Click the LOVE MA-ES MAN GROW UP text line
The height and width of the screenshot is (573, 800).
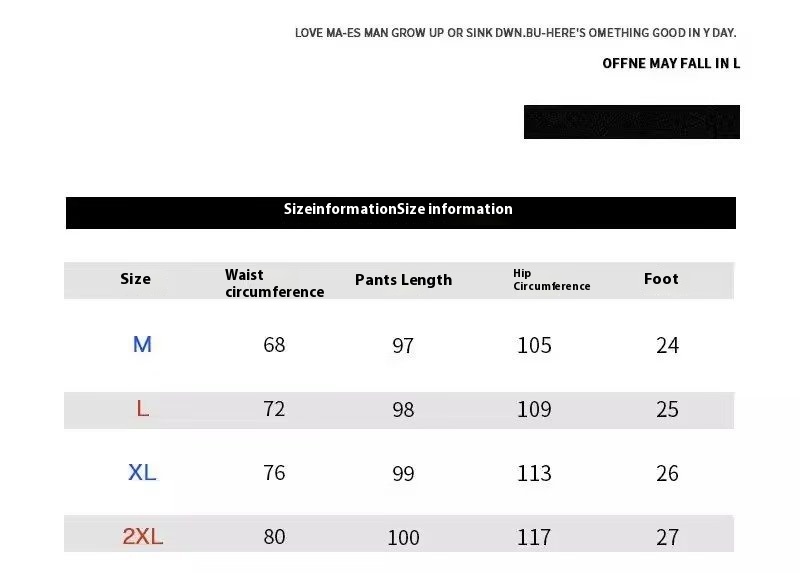(515, 33)
